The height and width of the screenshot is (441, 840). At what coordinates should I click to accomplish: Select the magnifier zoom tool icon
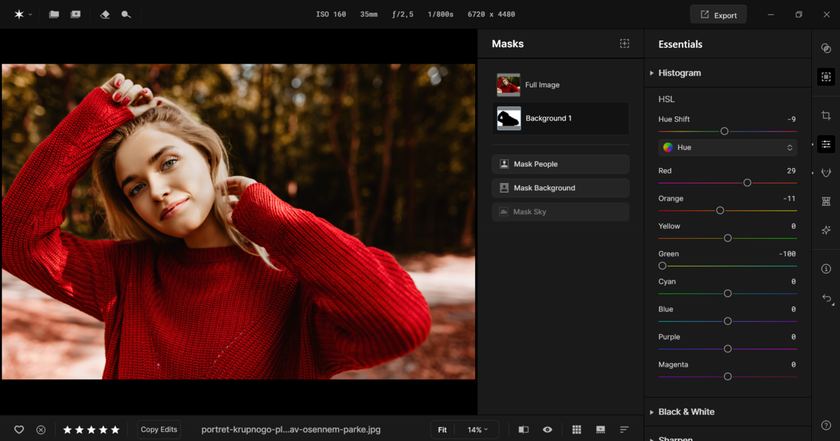[x=126, y=14]
